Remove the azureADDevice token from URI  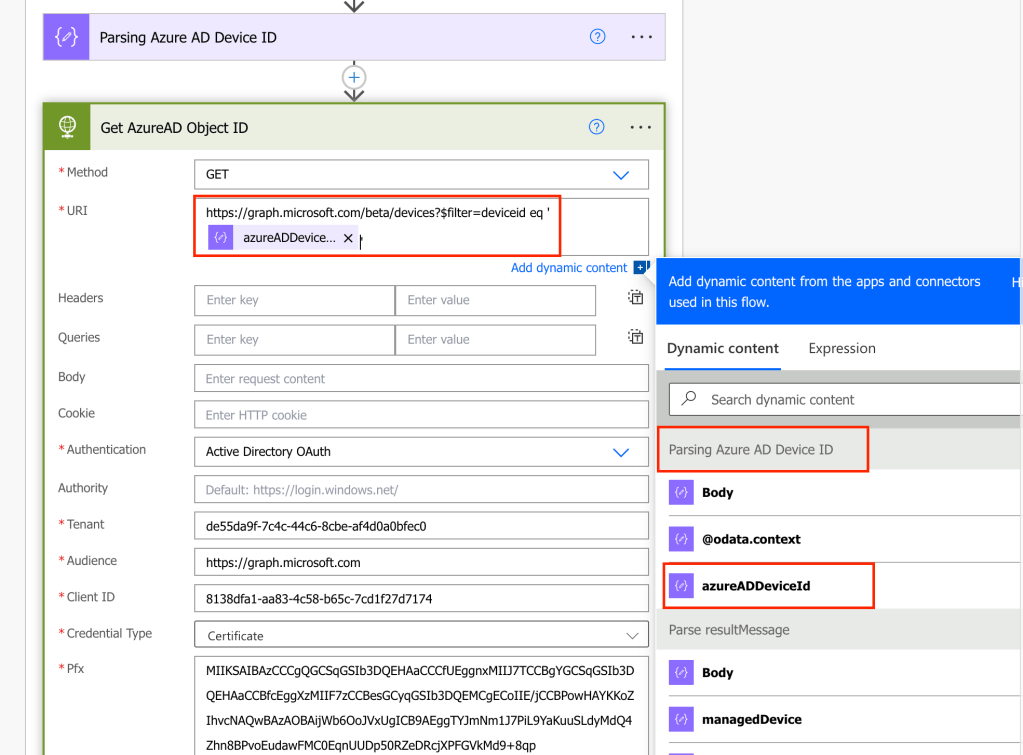[x=348, y=238]
